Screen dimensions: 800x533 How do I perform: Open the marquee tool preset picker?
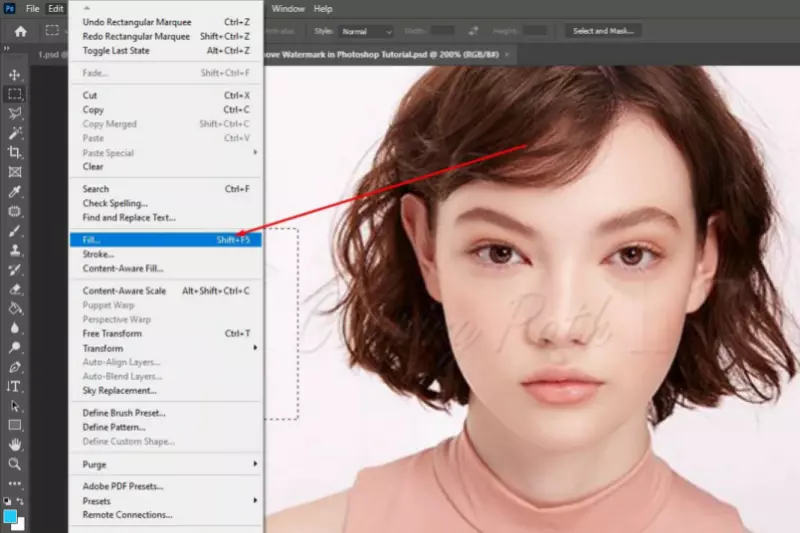(55, 31)
